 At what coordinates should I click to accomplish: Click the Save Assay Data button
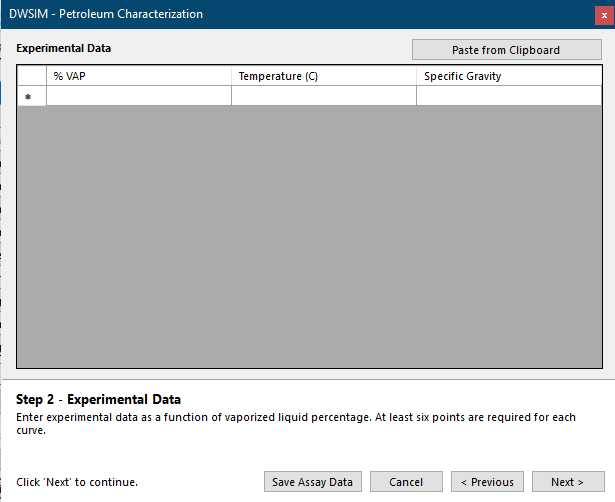pos(313,482)
